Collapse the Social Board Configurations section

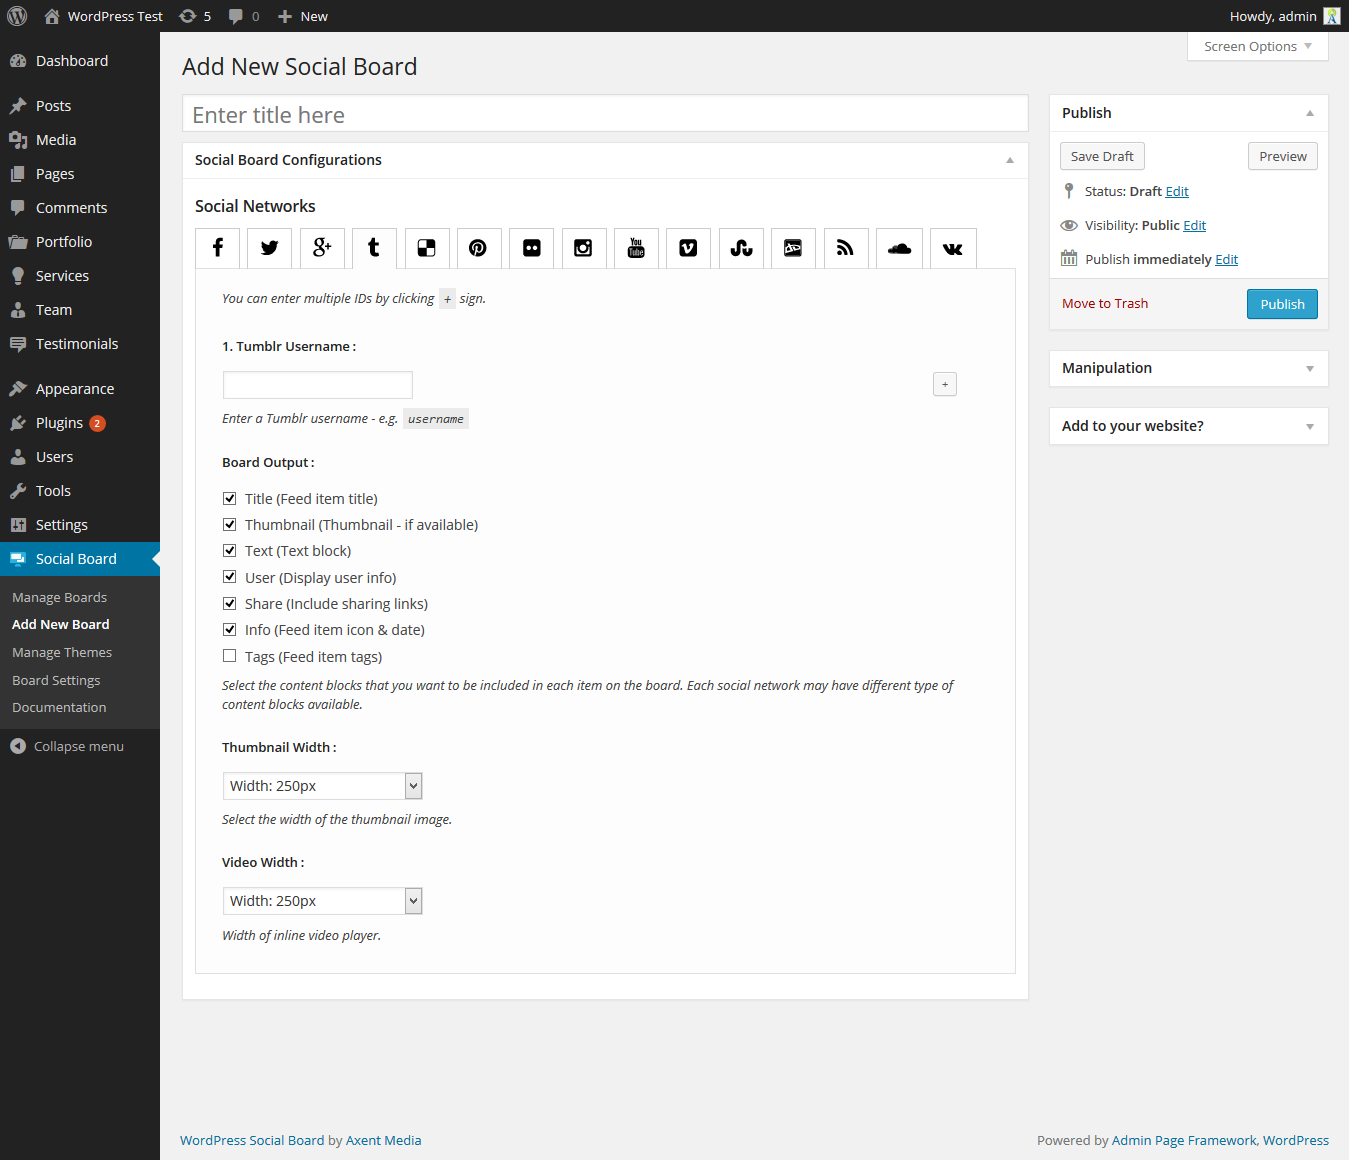pyautogui.click(x=1009, y=160)
